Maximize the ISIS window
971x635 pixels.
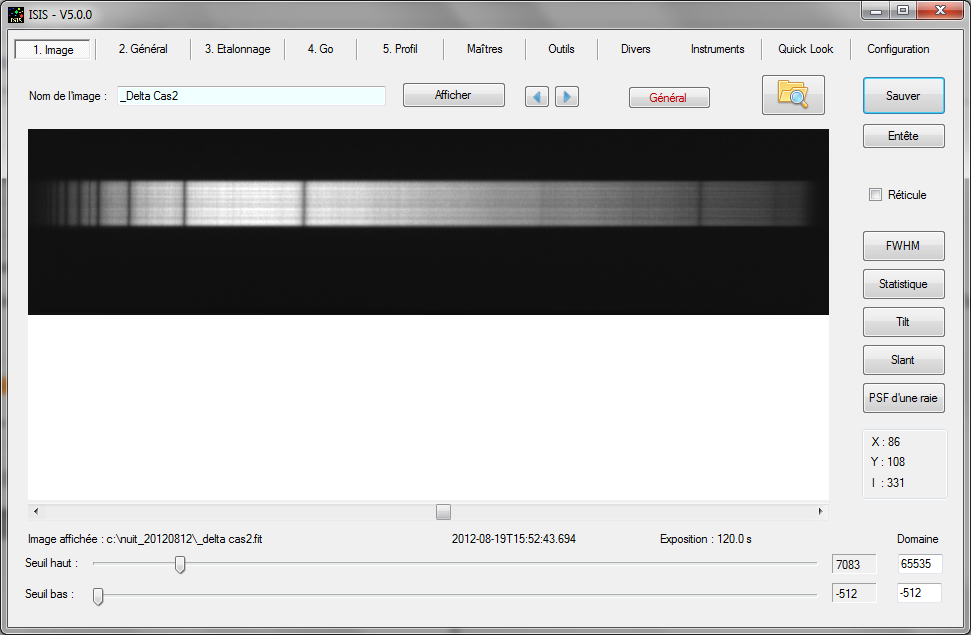903,11
